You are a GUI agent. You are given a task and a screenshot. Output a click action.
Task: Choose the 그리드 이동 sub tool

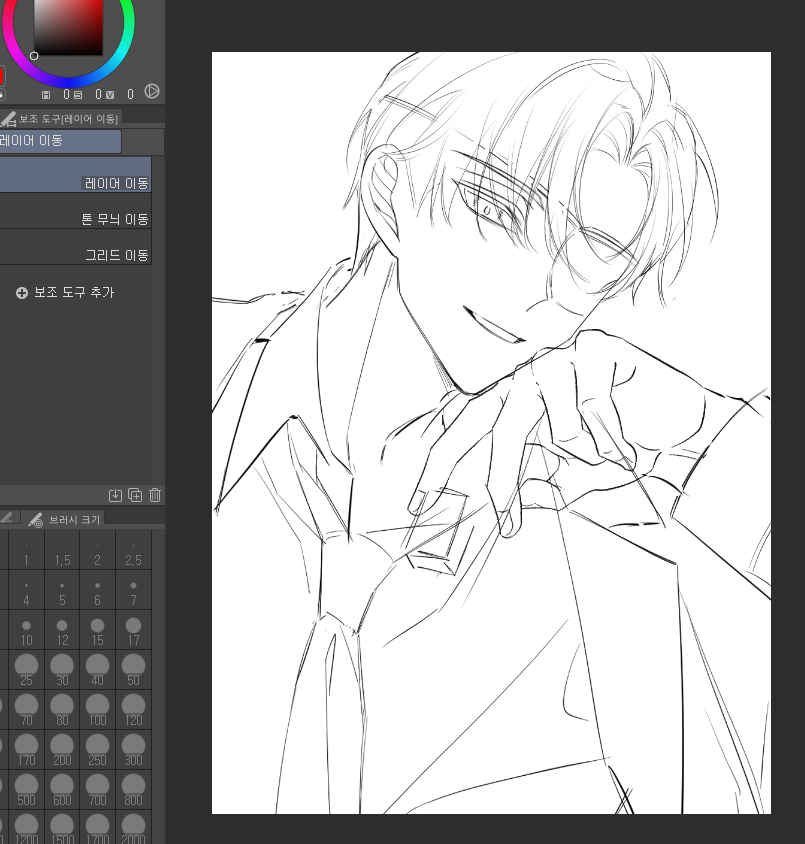tap(75, 247)
